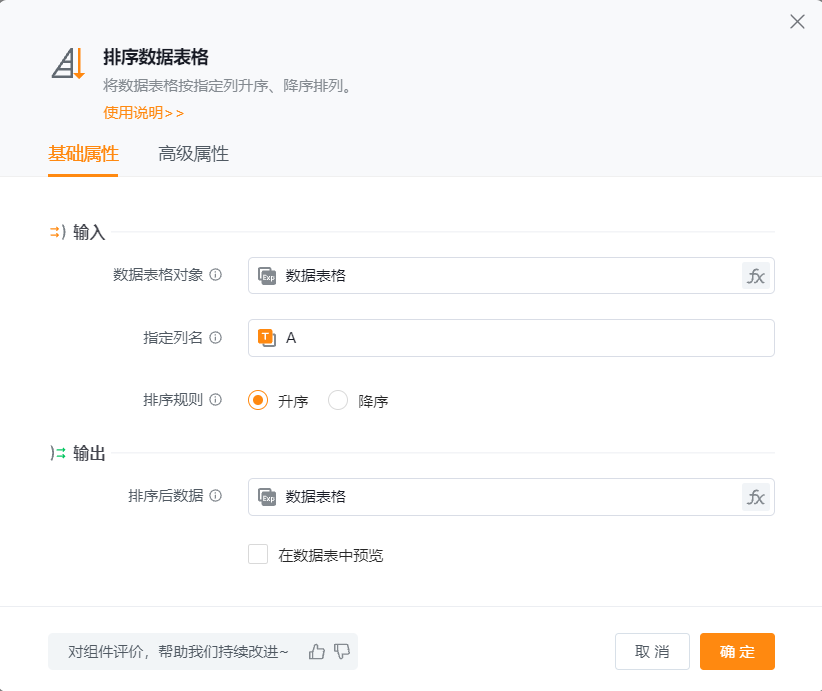Click info icon next to 排序后数据
This screenshot has height=691, width=822.
pyautogui.click(x=216, y=496)
